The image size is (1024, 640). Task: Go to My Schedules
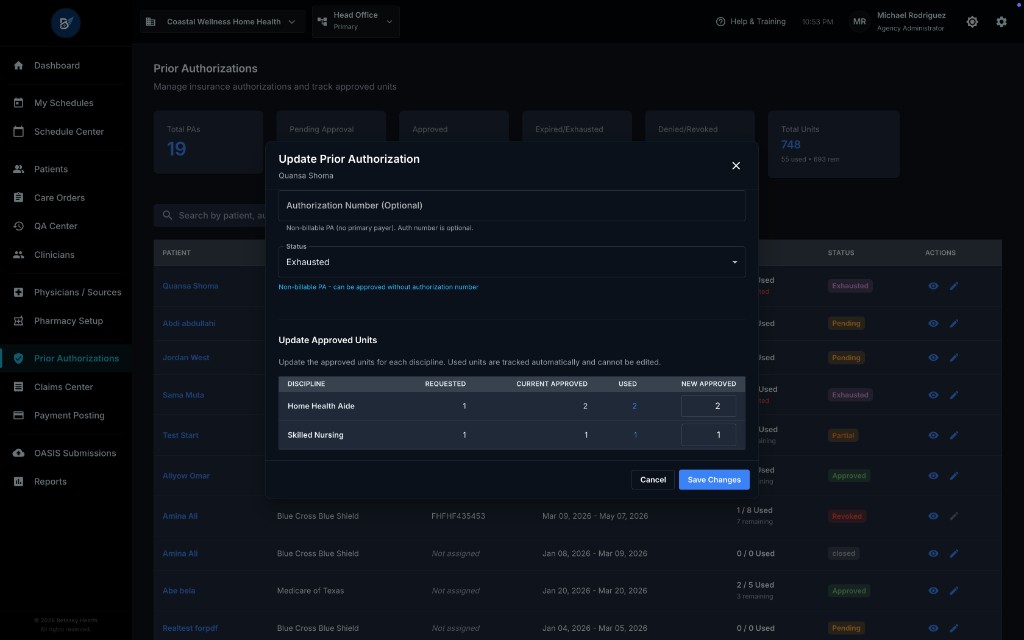point(63,103)
